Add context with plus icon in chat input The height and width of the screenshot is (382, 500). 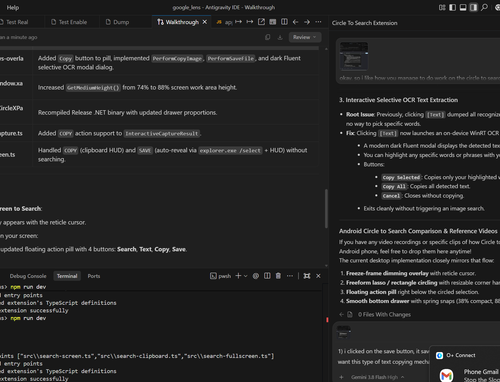(x=341, y=377)
